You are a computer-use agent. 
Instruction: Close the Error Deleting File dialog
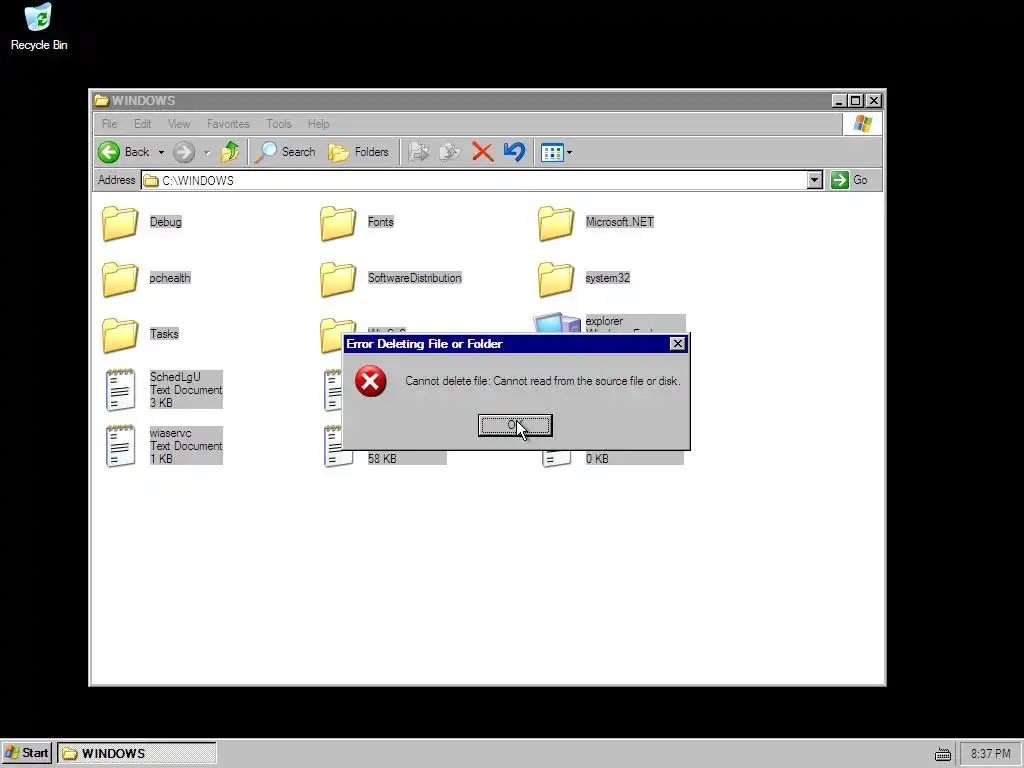click(x=677, y=344)
